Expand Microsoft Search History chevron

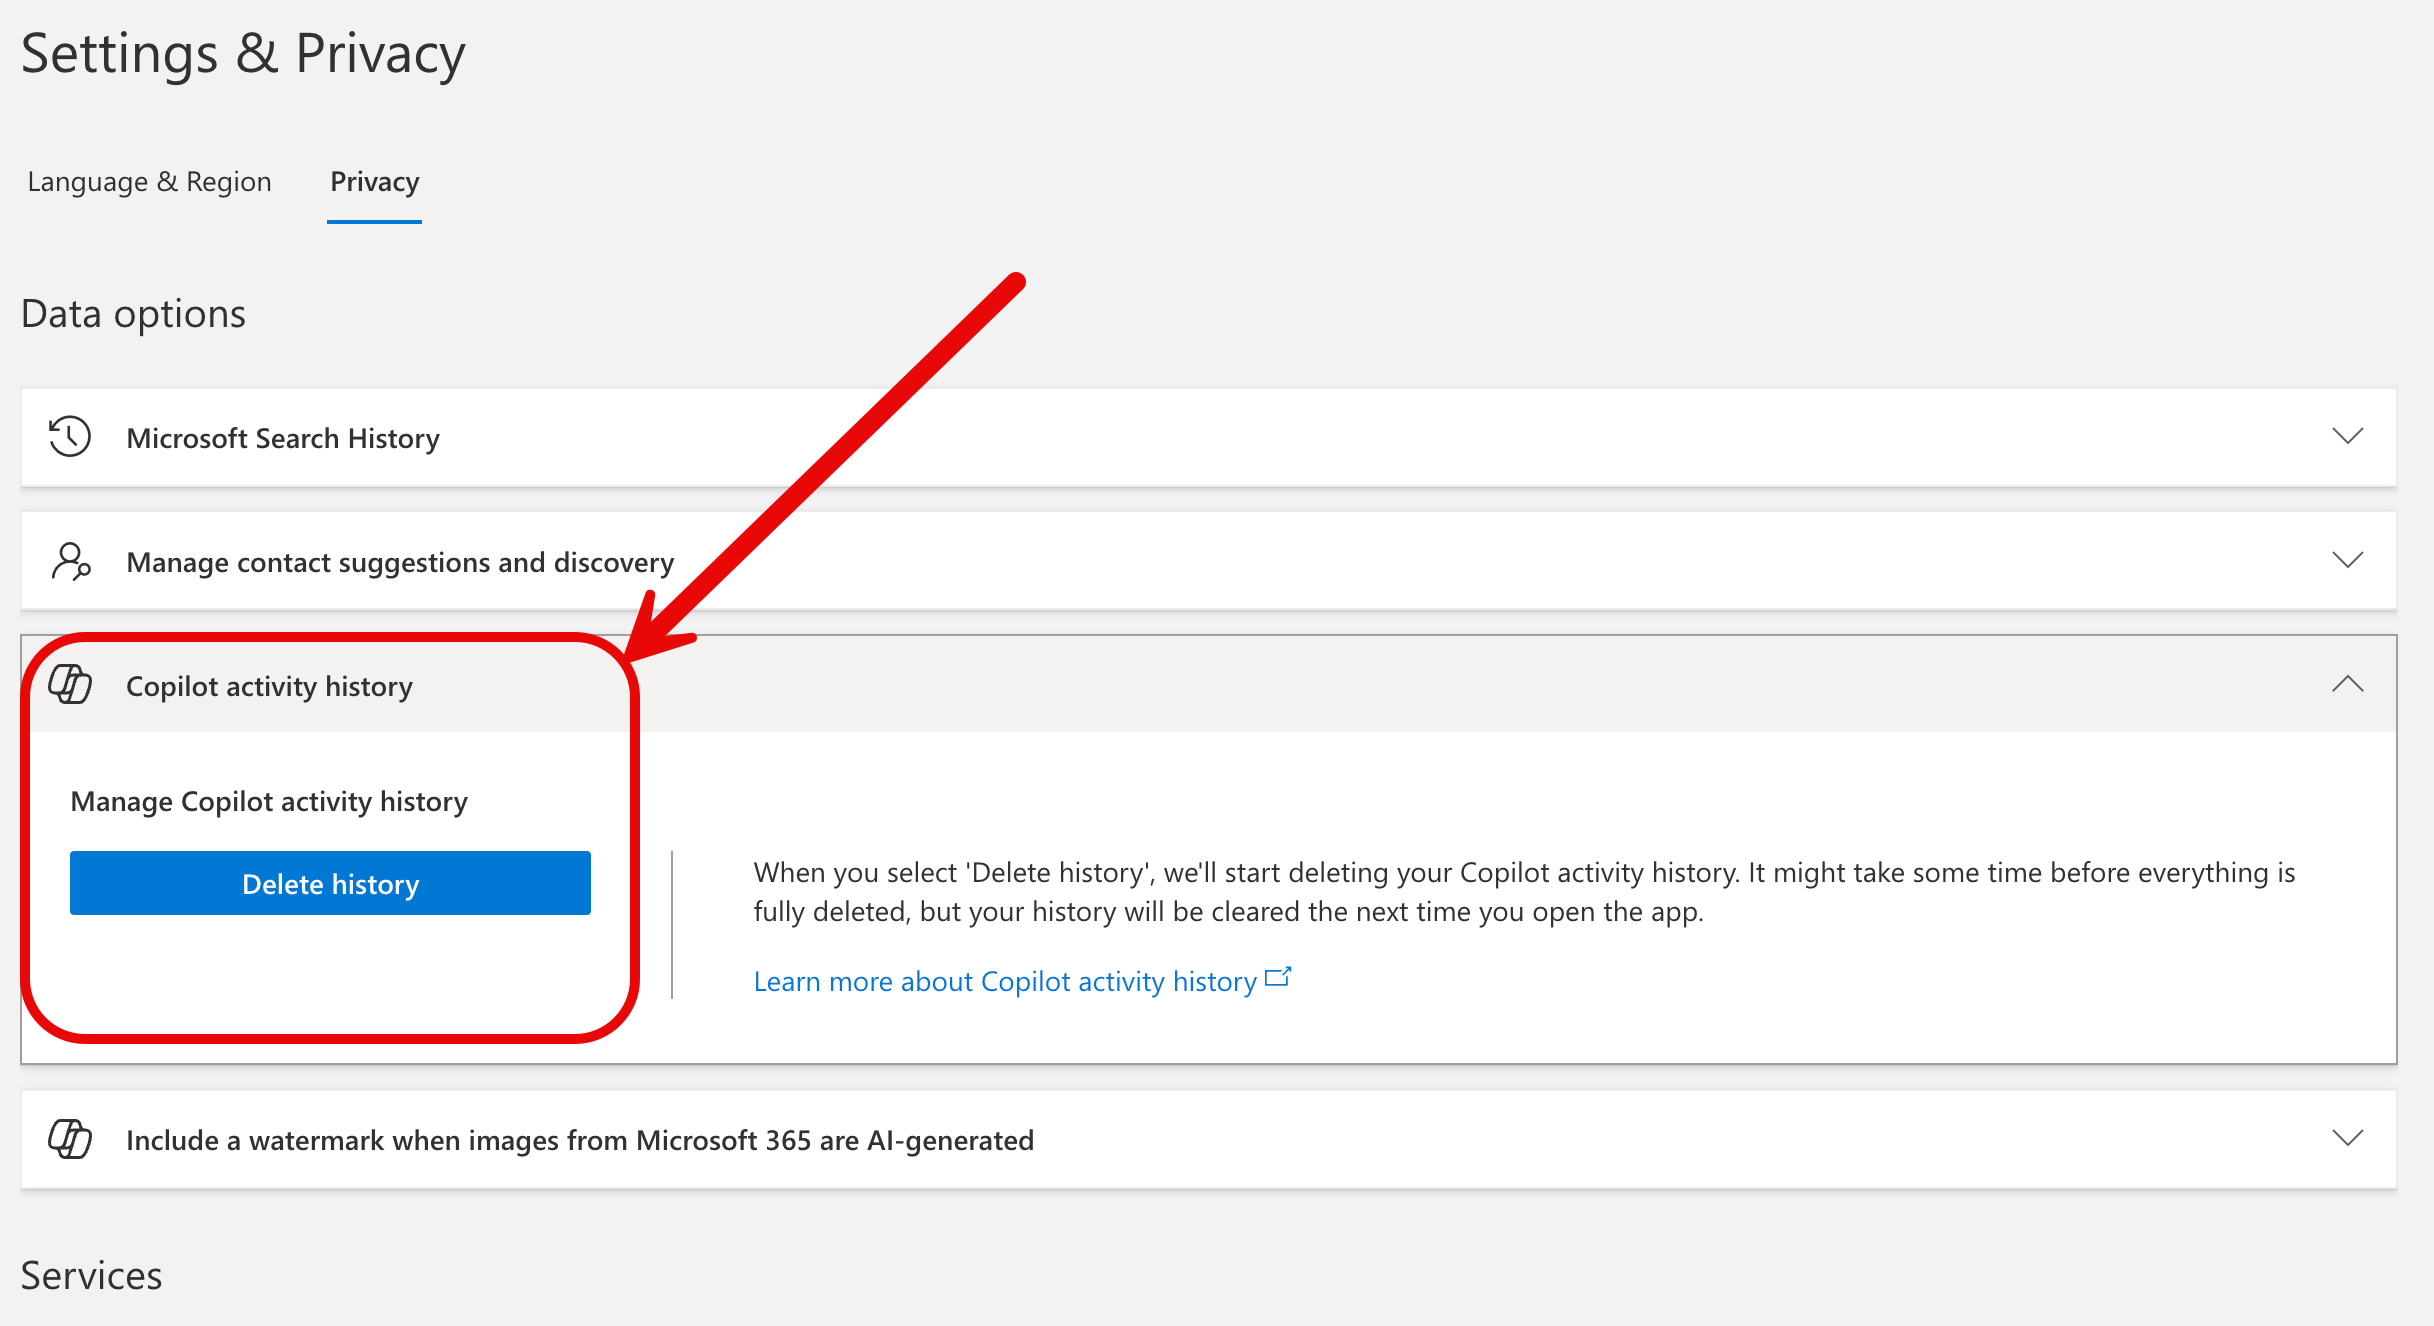[2347, 436]
